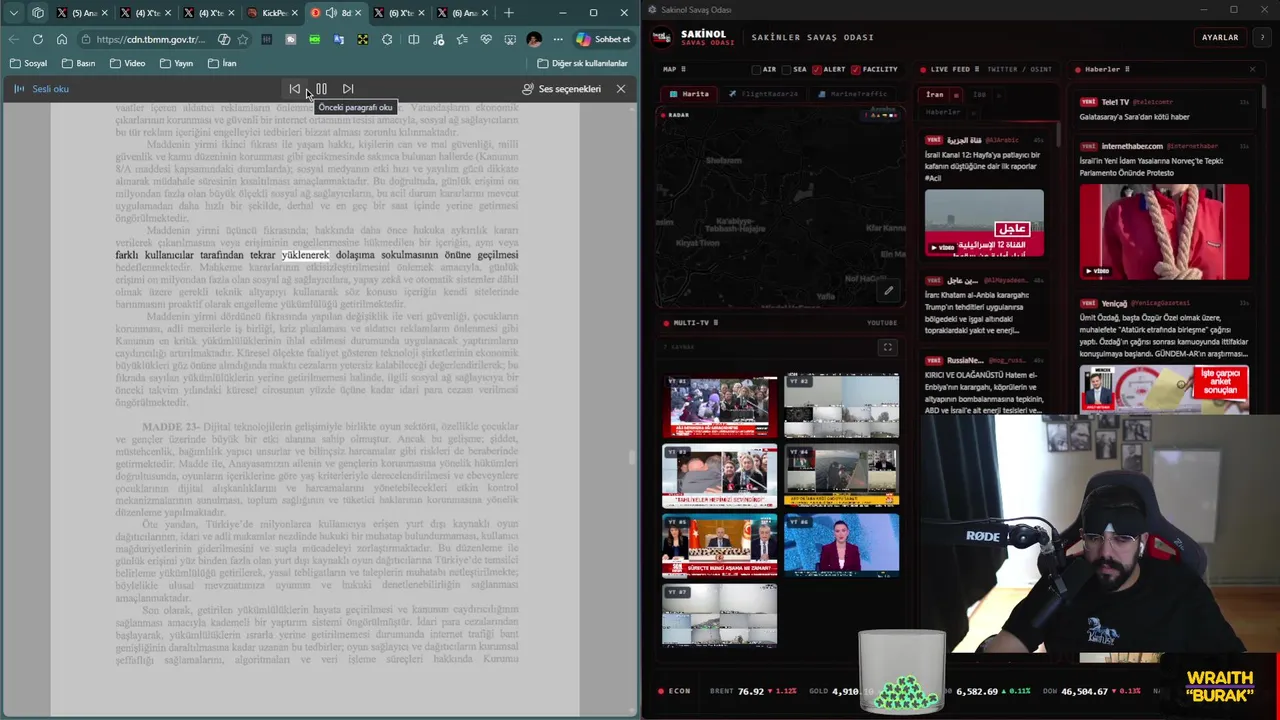Go to browser home page
Viewport: 1280px width, 720px height.
[x=62, y=39]
